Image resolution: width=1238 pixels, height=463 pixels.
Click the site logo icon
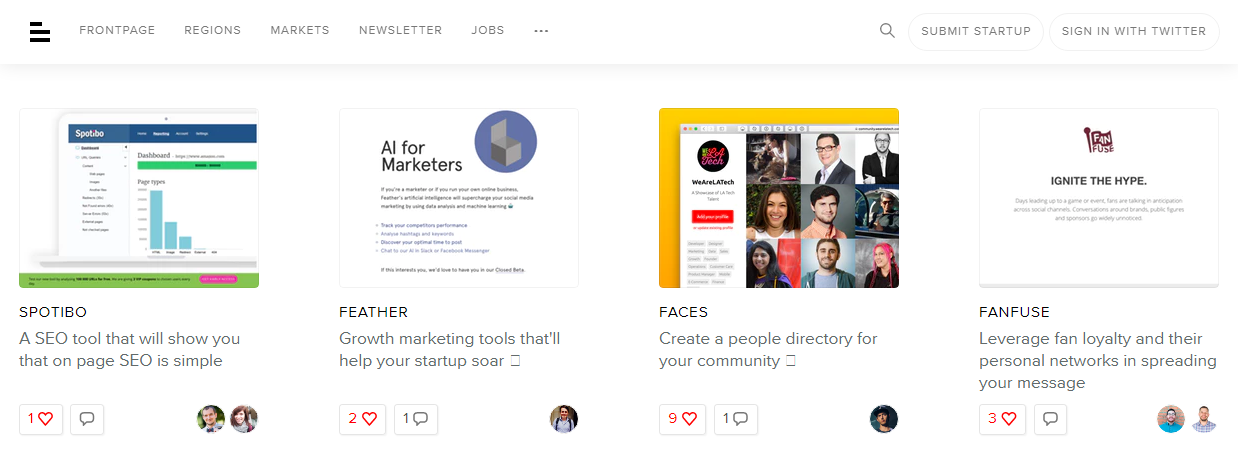(40, 32)
